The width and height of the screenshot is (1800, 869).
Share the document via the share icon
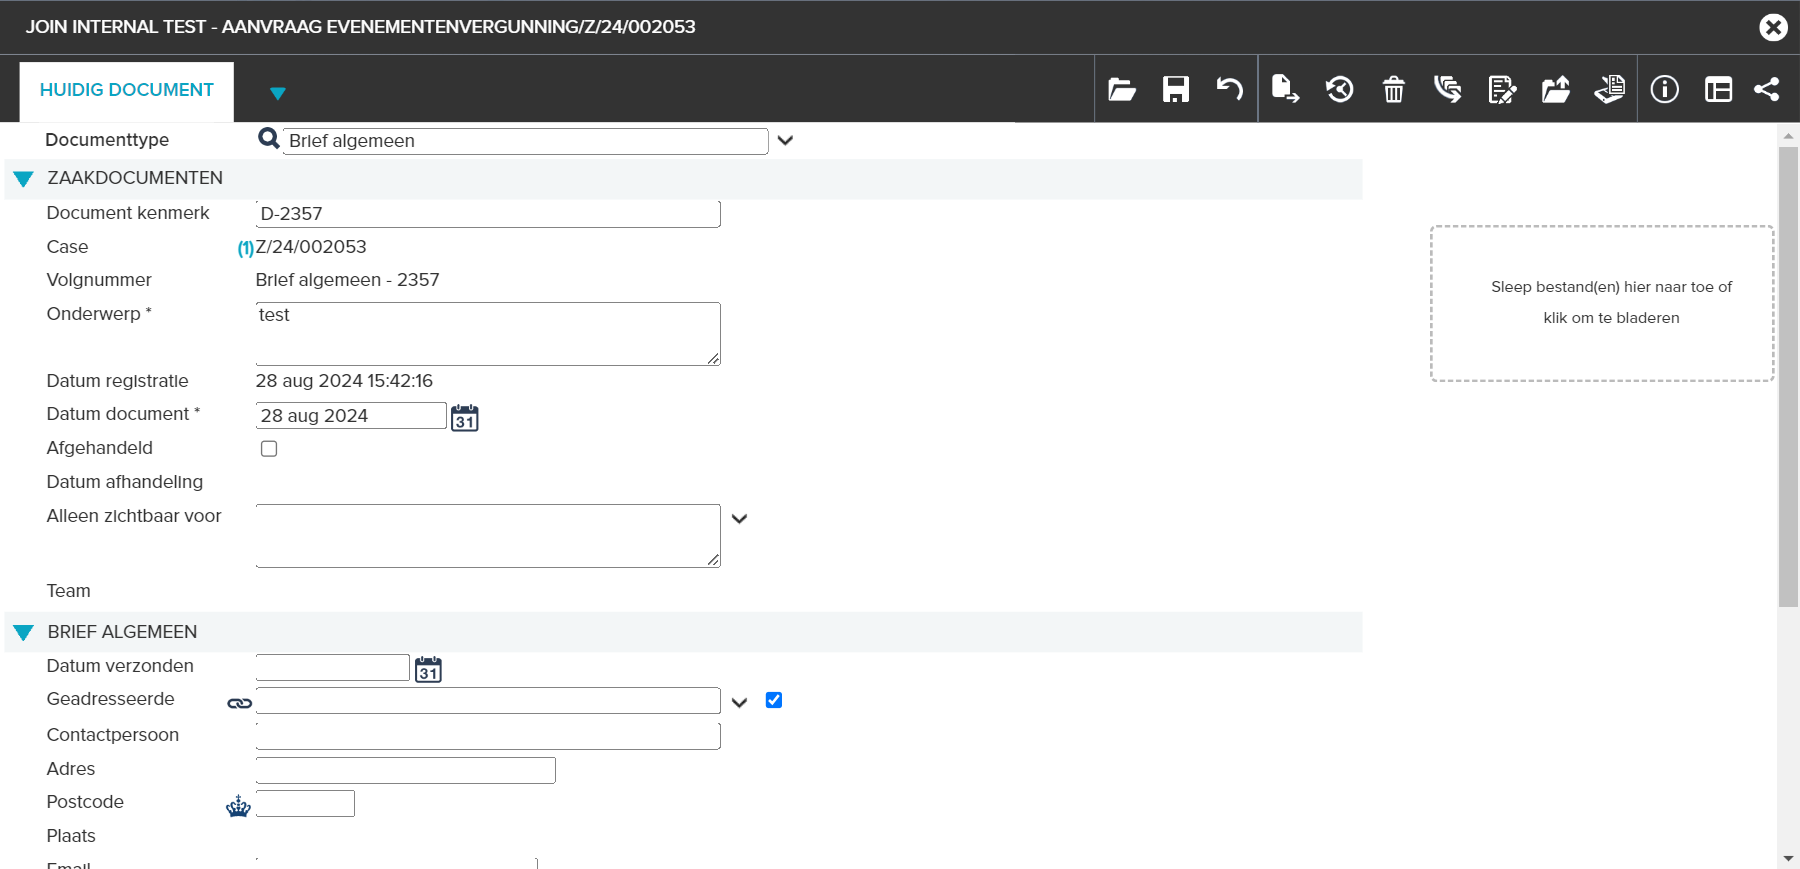pos(1767,90)
